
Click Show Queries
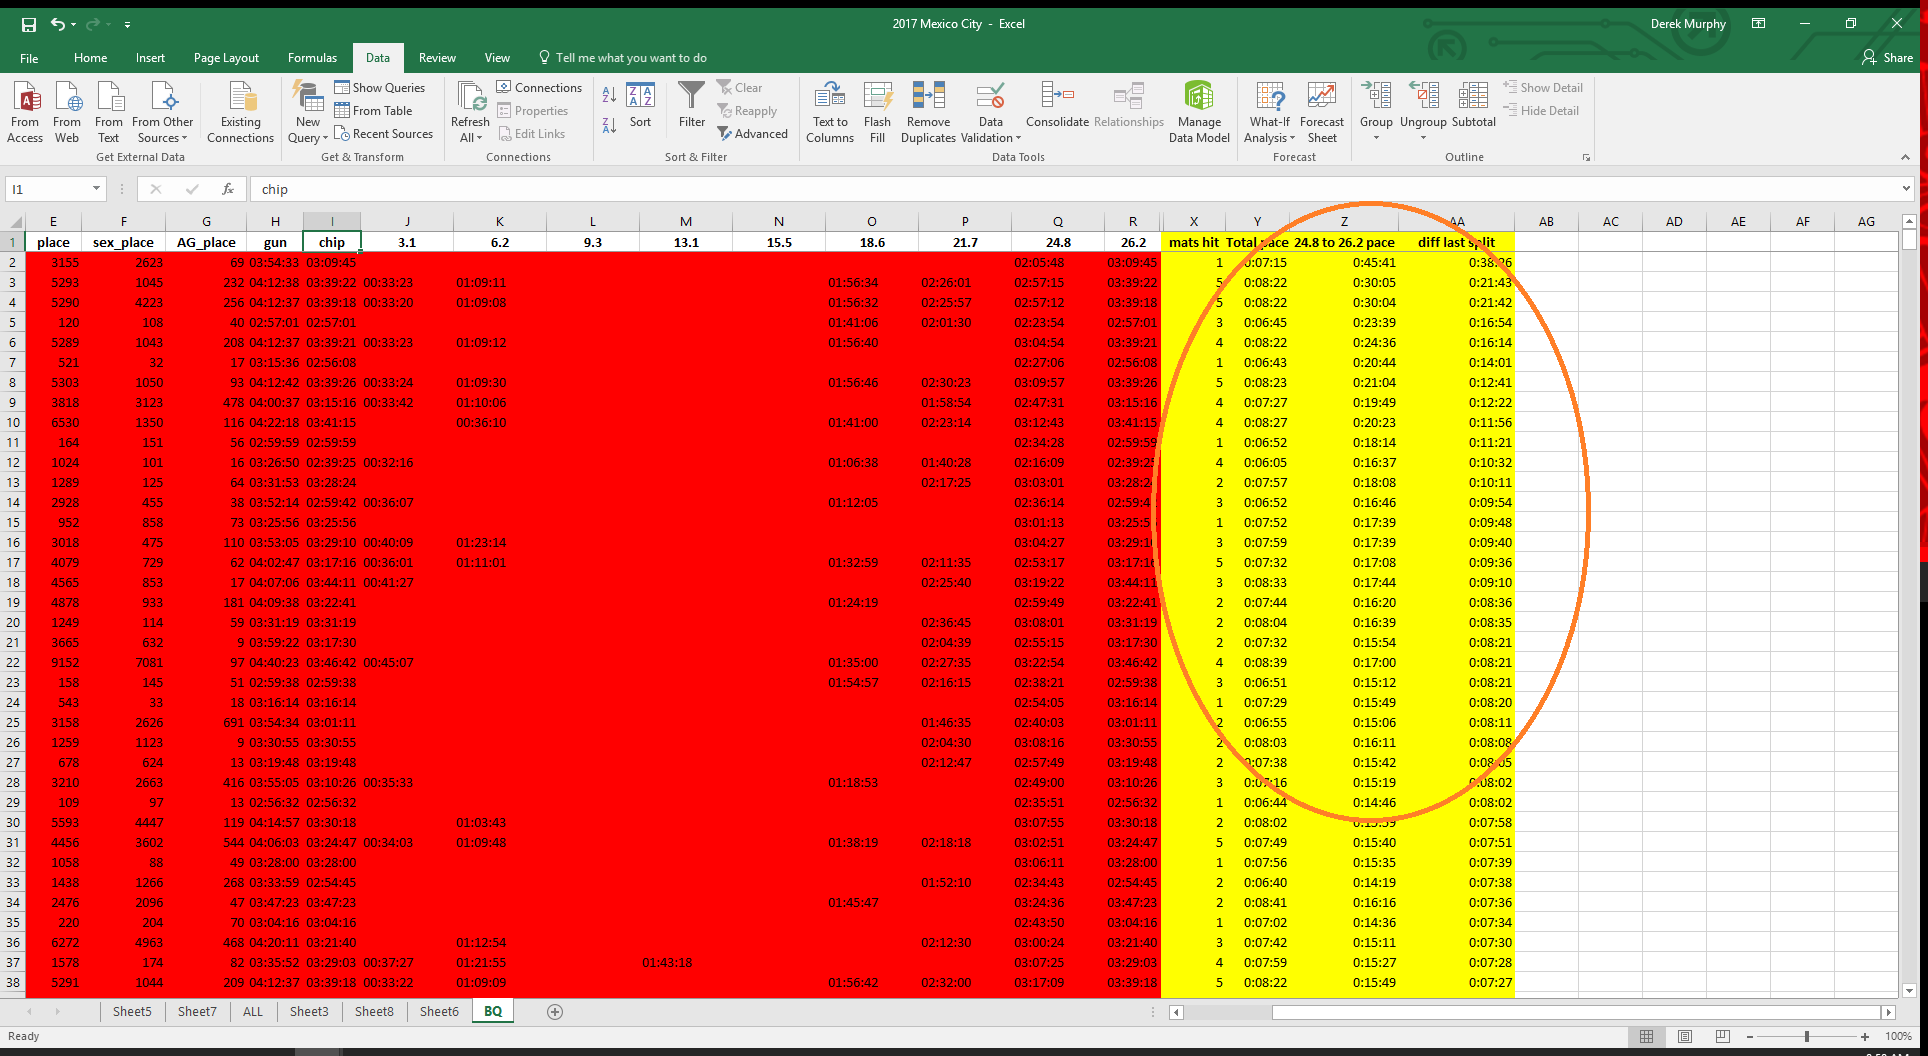380,88
